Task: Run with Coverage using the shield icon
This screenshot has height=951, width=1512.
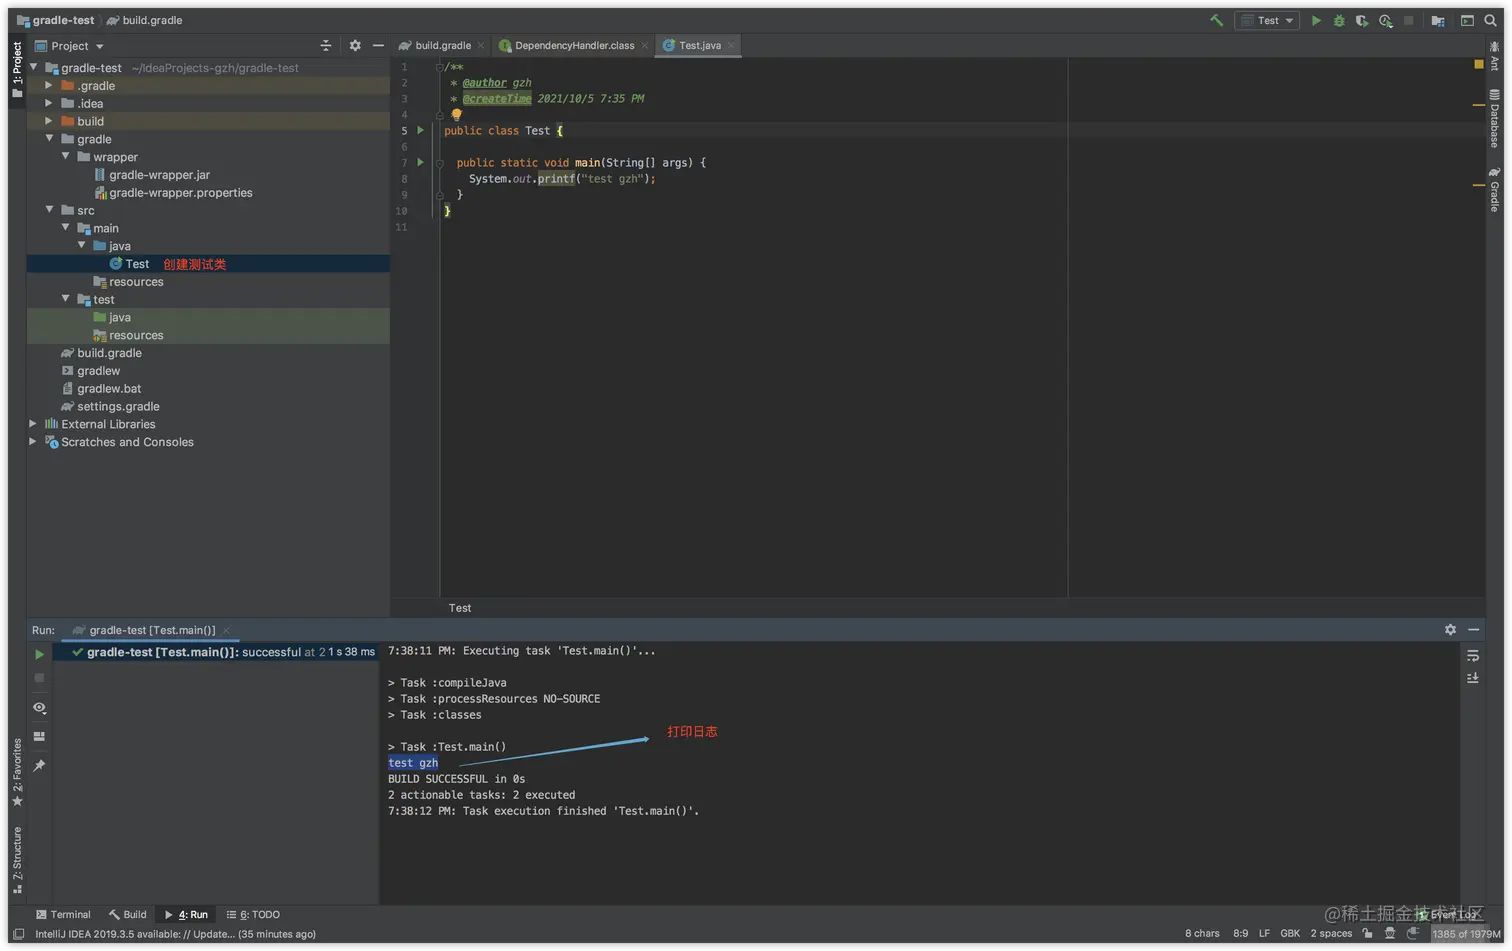Action: (1362, 20)
